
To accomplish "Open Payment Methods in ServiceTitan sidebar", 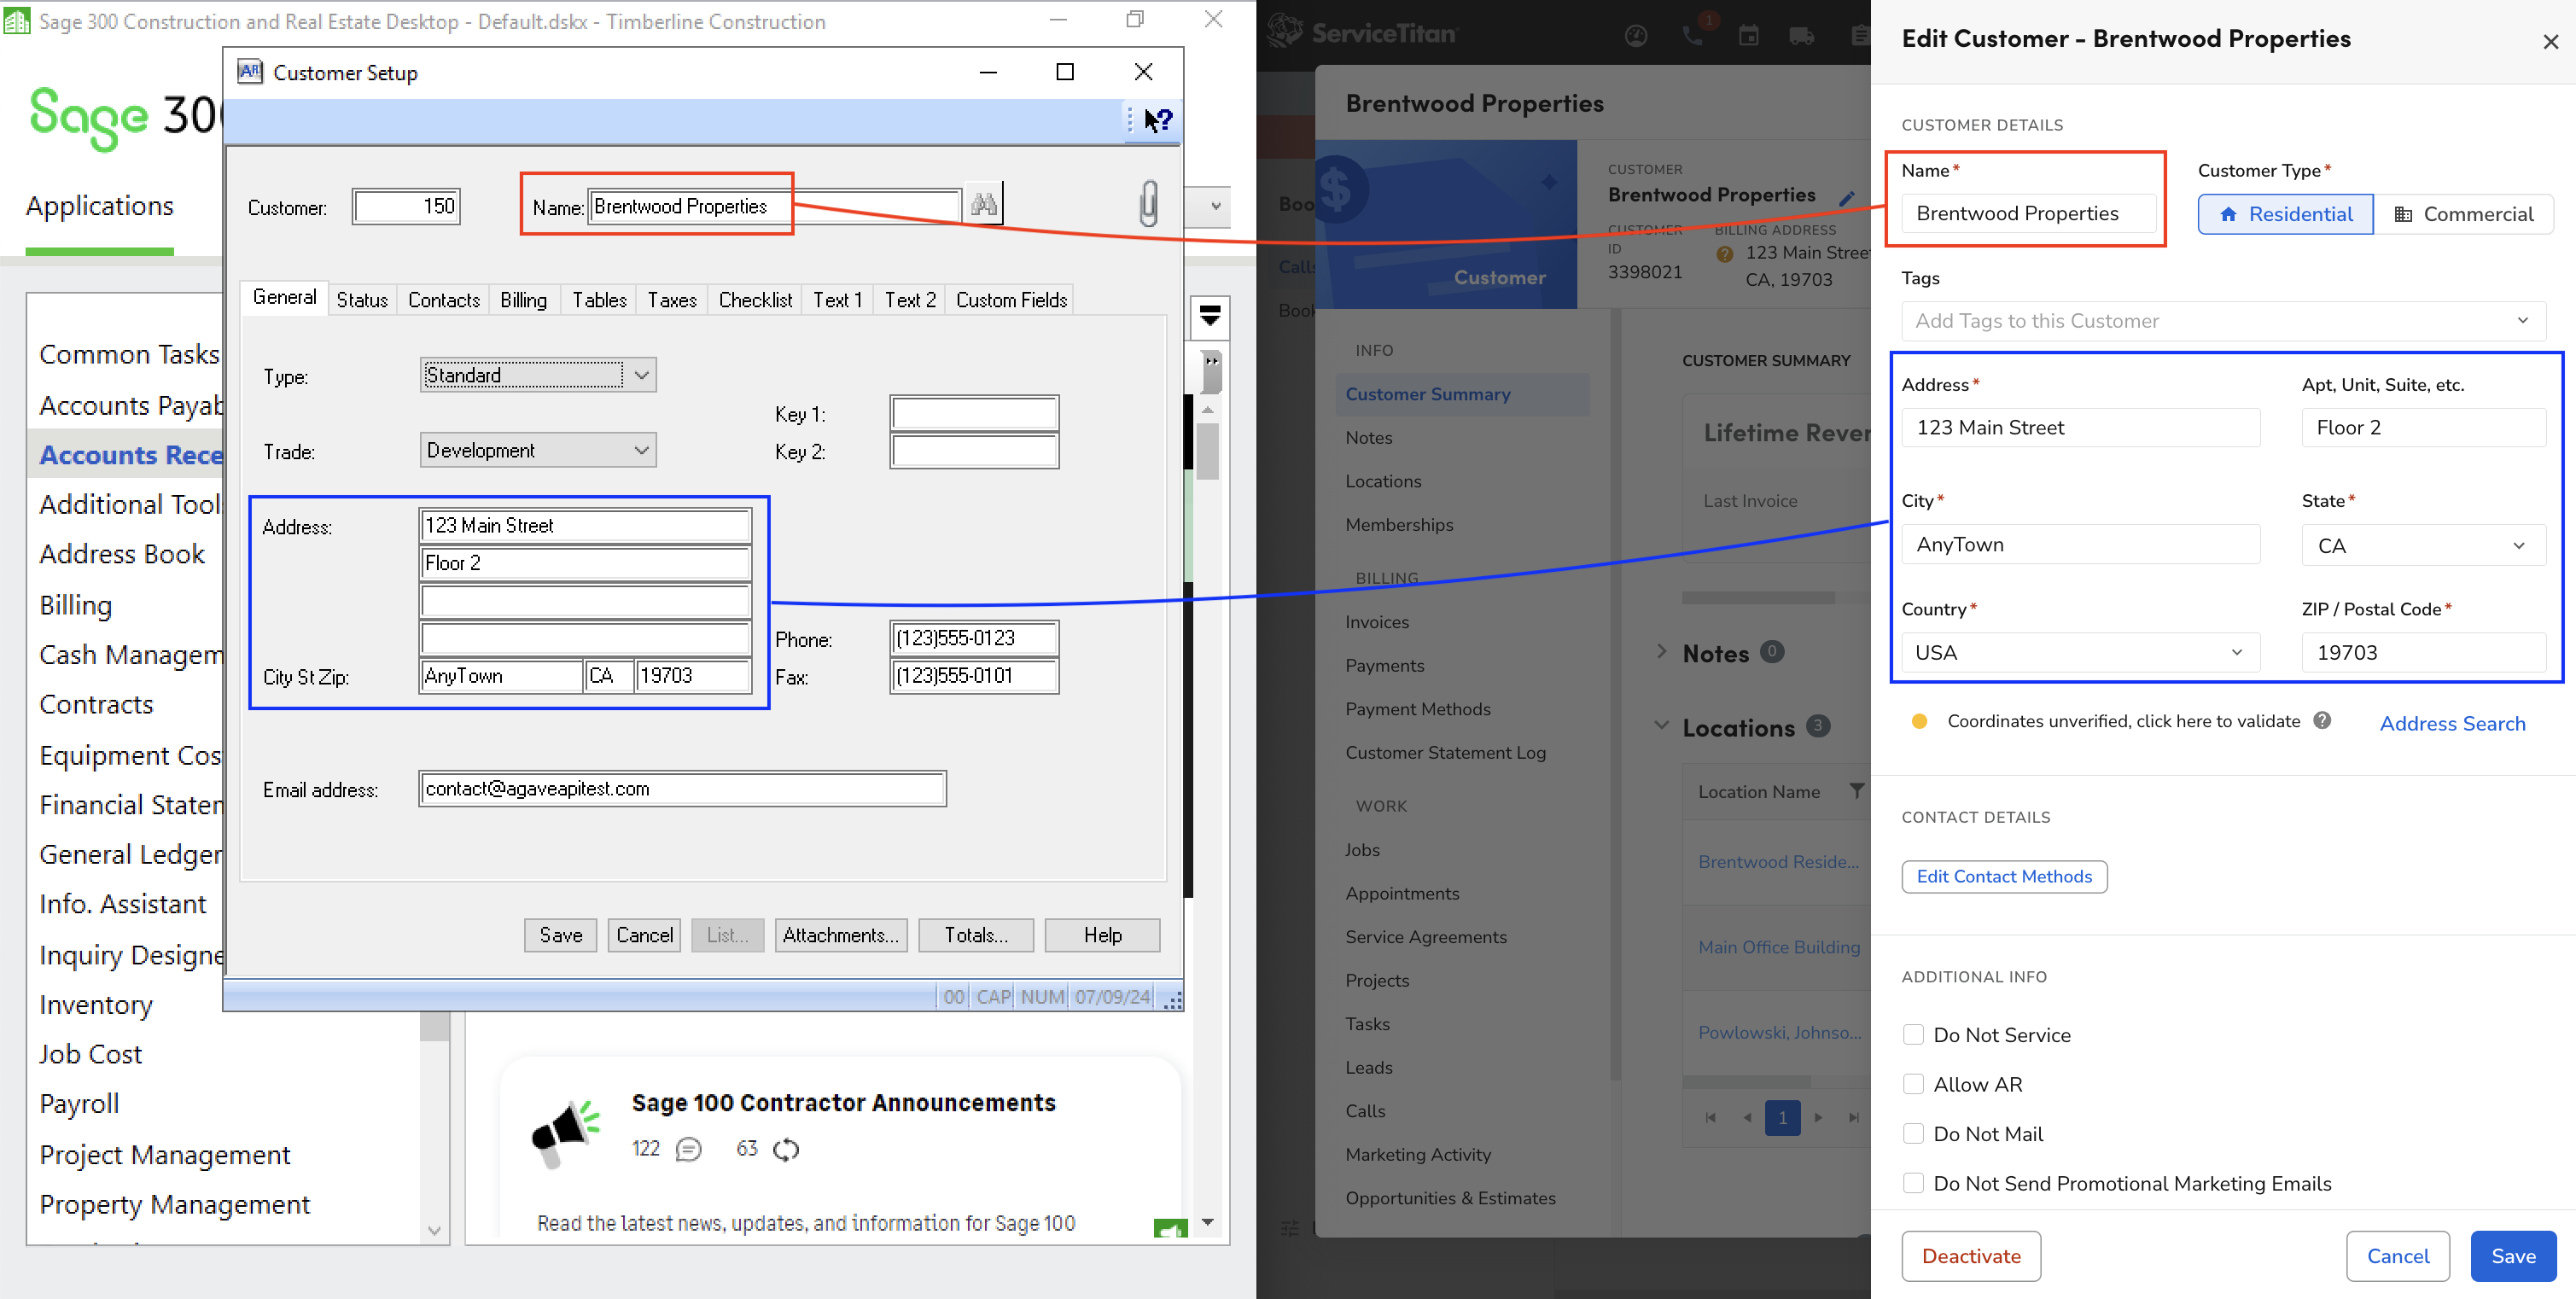I will (1417, 708).
